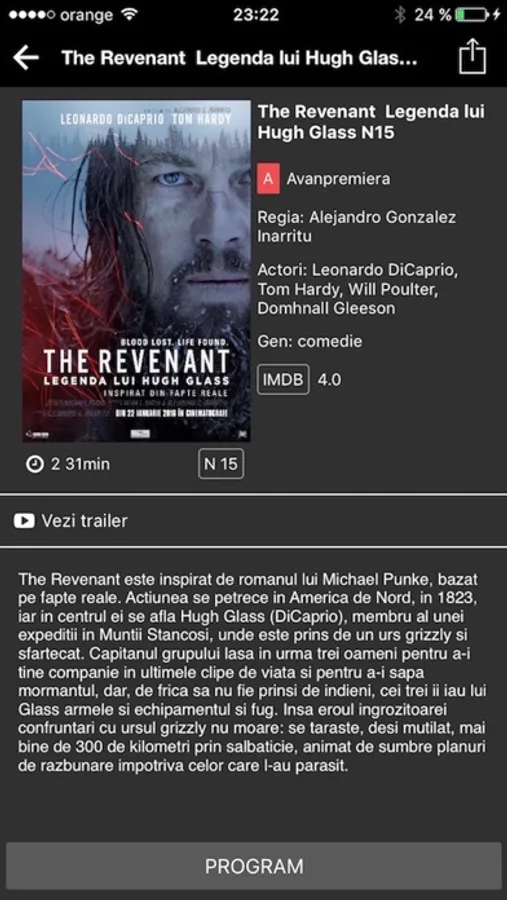Viewport: 507px width, 900px height.
Task: Open the Vezi trailer link
Action: tap(84, 521)
